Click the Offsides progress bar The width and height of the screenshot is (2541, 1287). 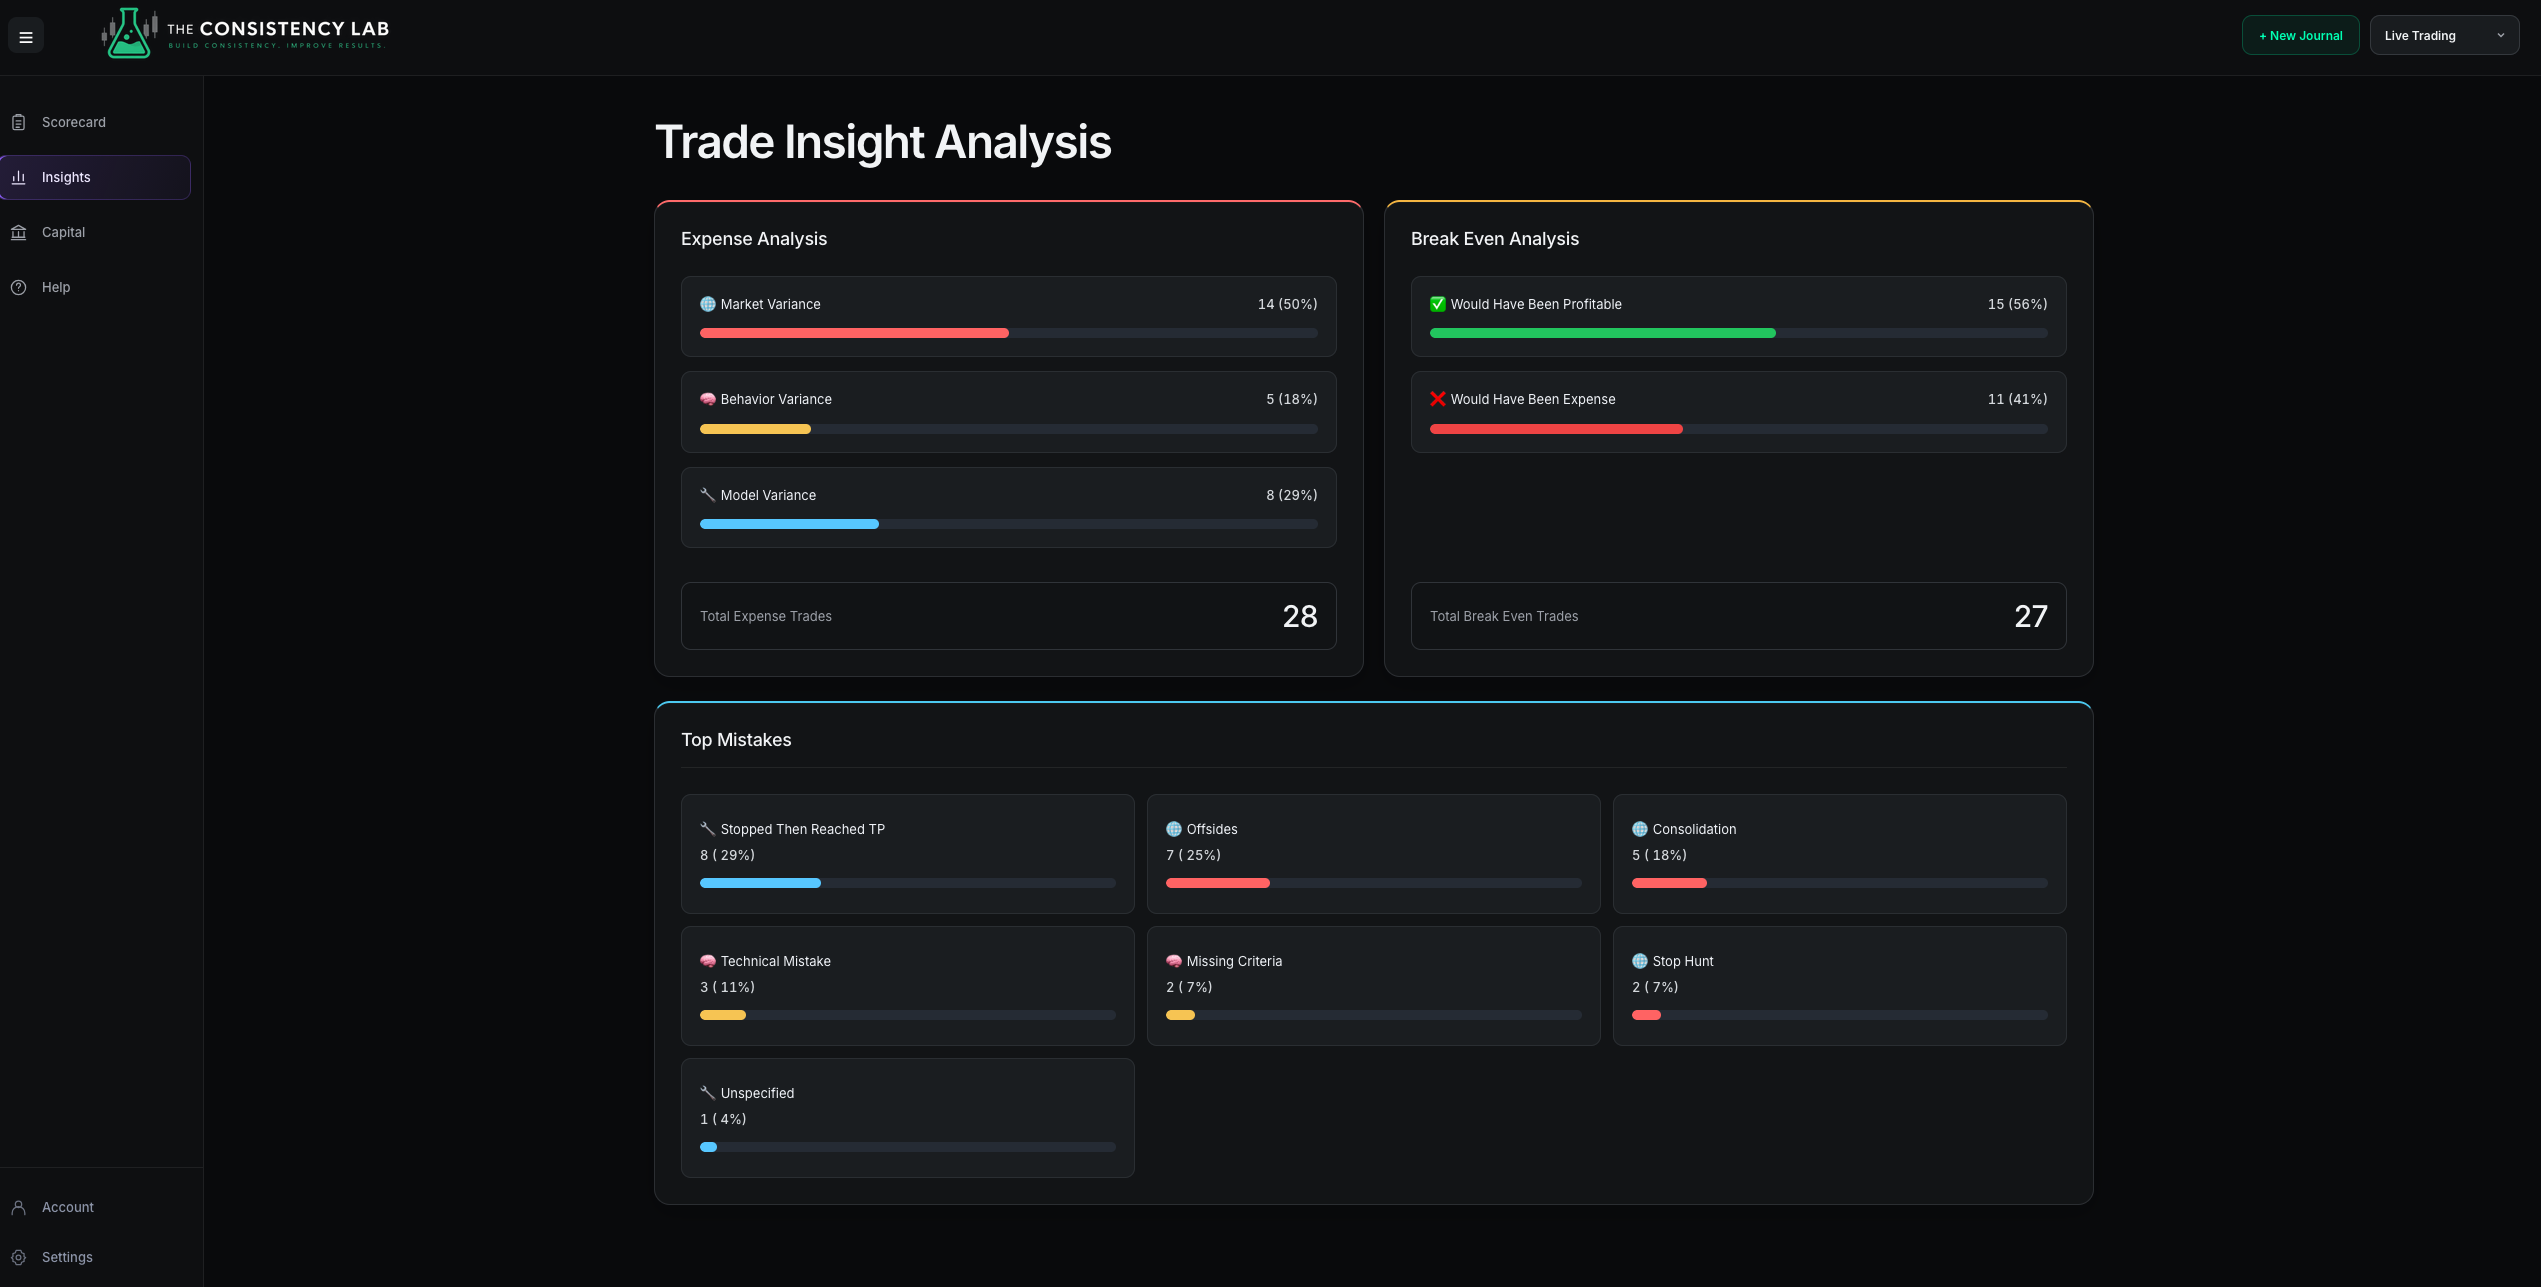1373,883
